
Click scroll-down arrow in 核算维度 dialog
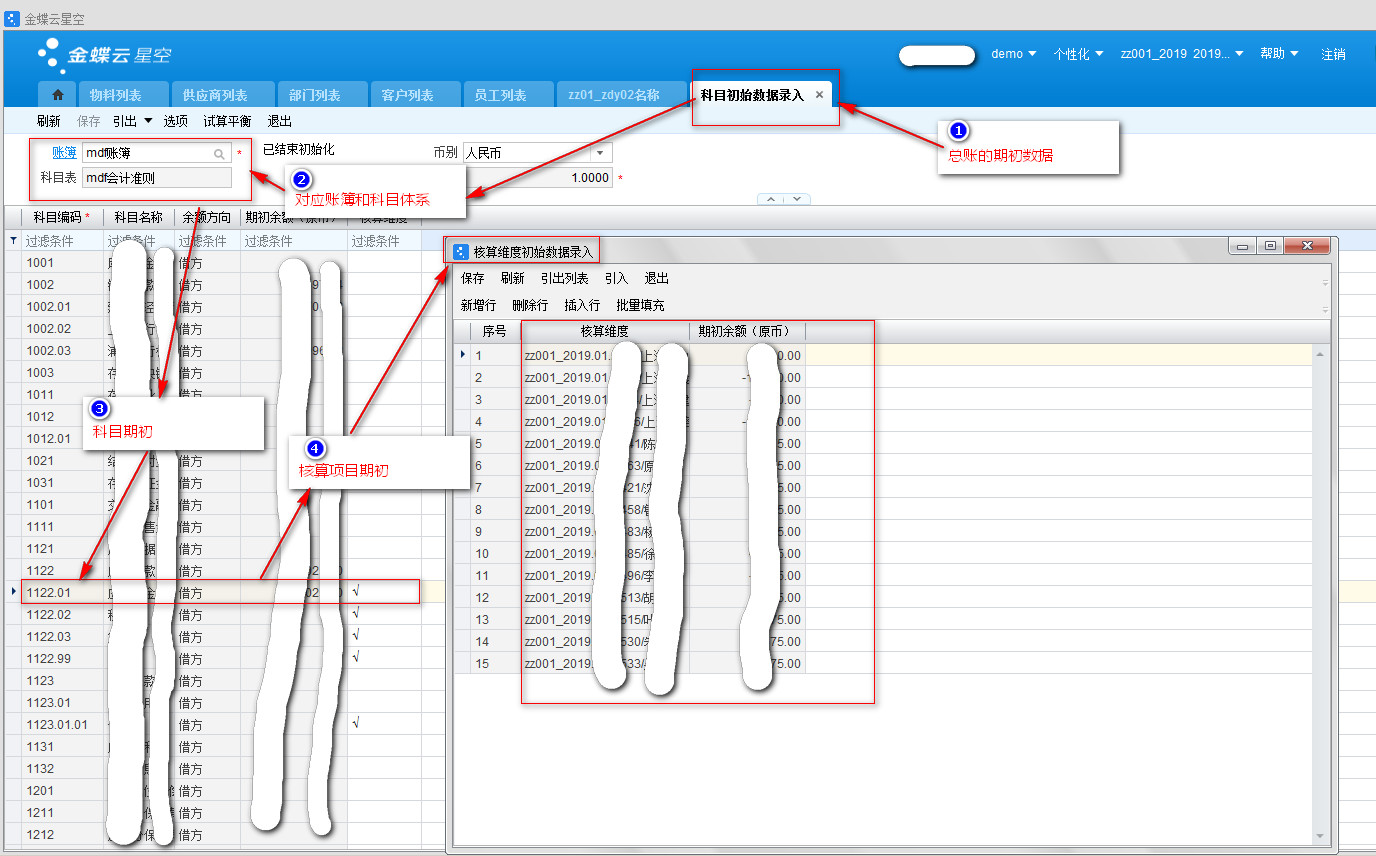1321,836
